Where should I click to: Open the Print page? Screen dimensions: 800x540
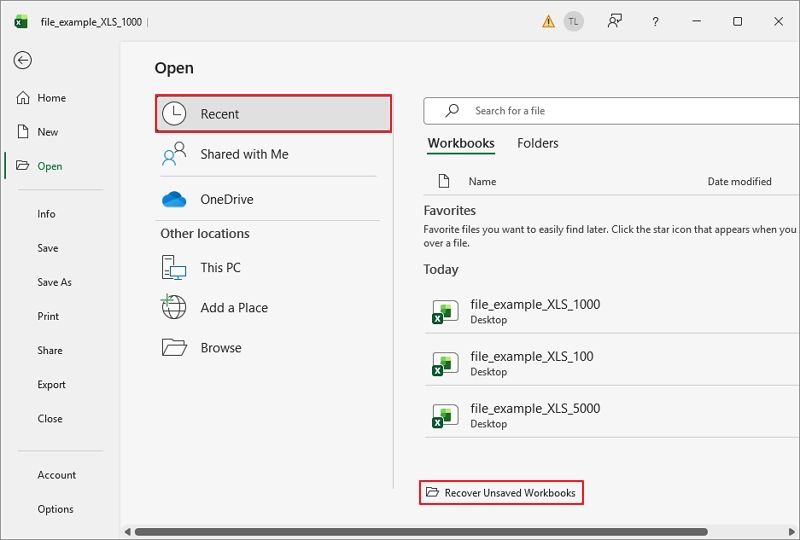pyautogui.click(x=48, y=316)
